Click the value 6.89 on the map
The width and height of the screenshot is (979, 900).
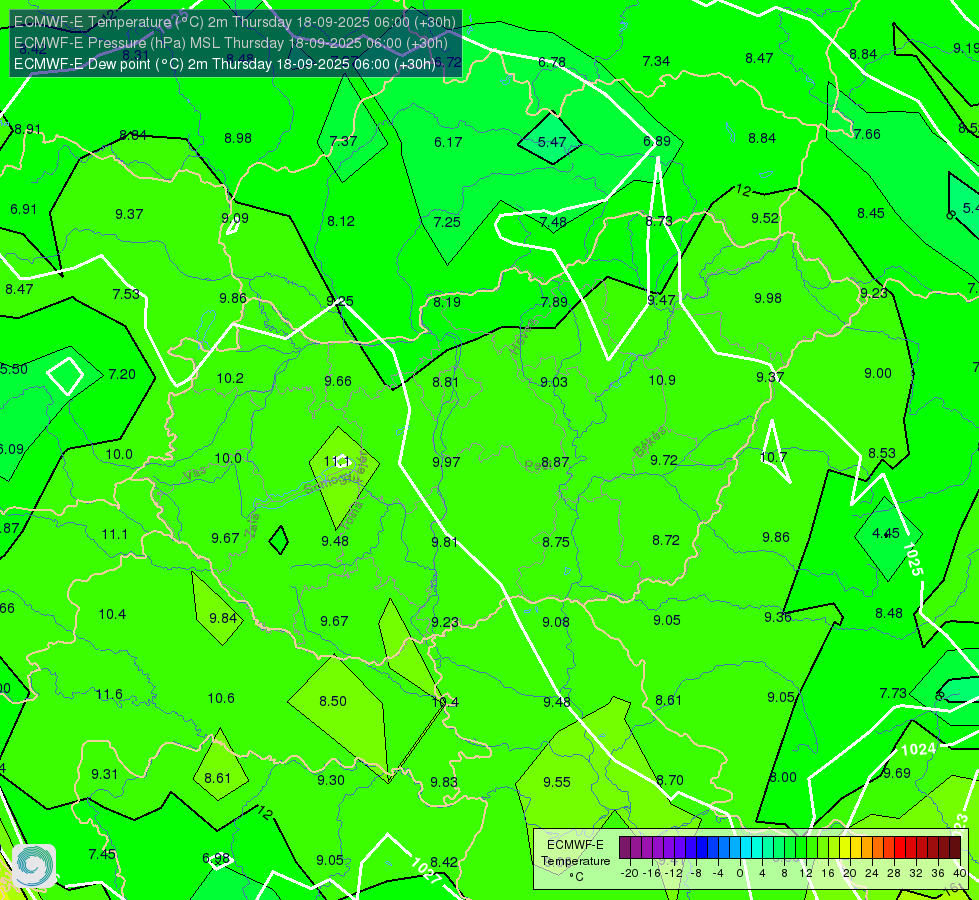[657, 141]
